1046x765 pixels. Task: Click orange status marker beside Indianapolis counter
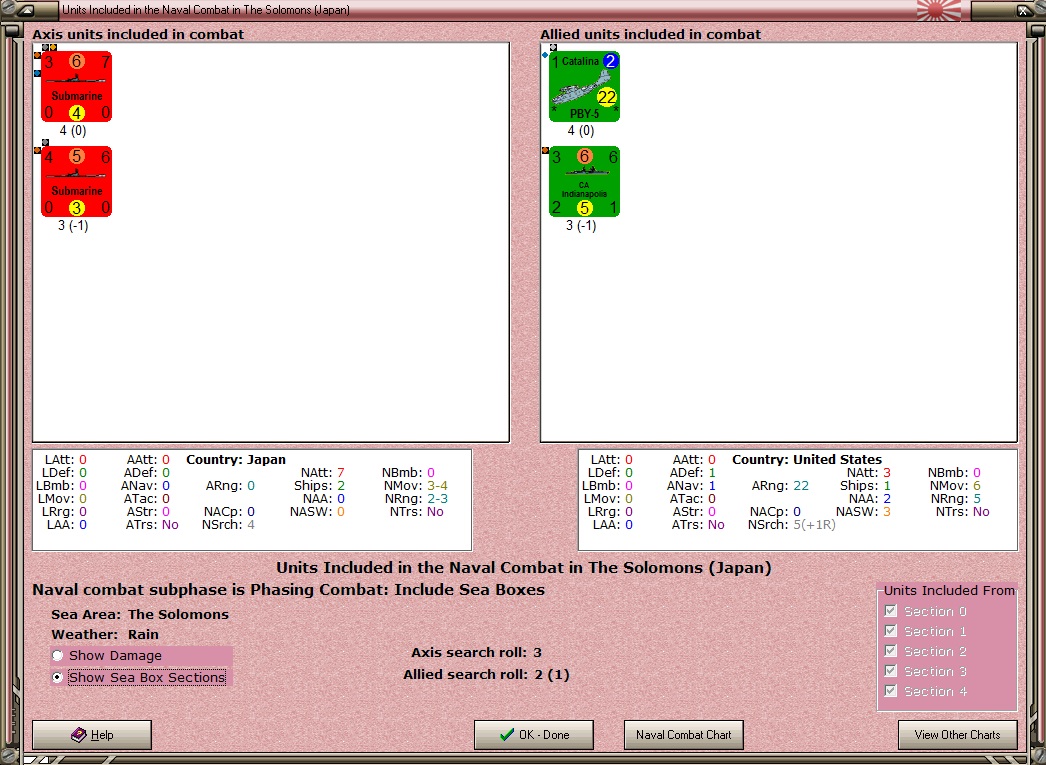[x=545, y=151]
